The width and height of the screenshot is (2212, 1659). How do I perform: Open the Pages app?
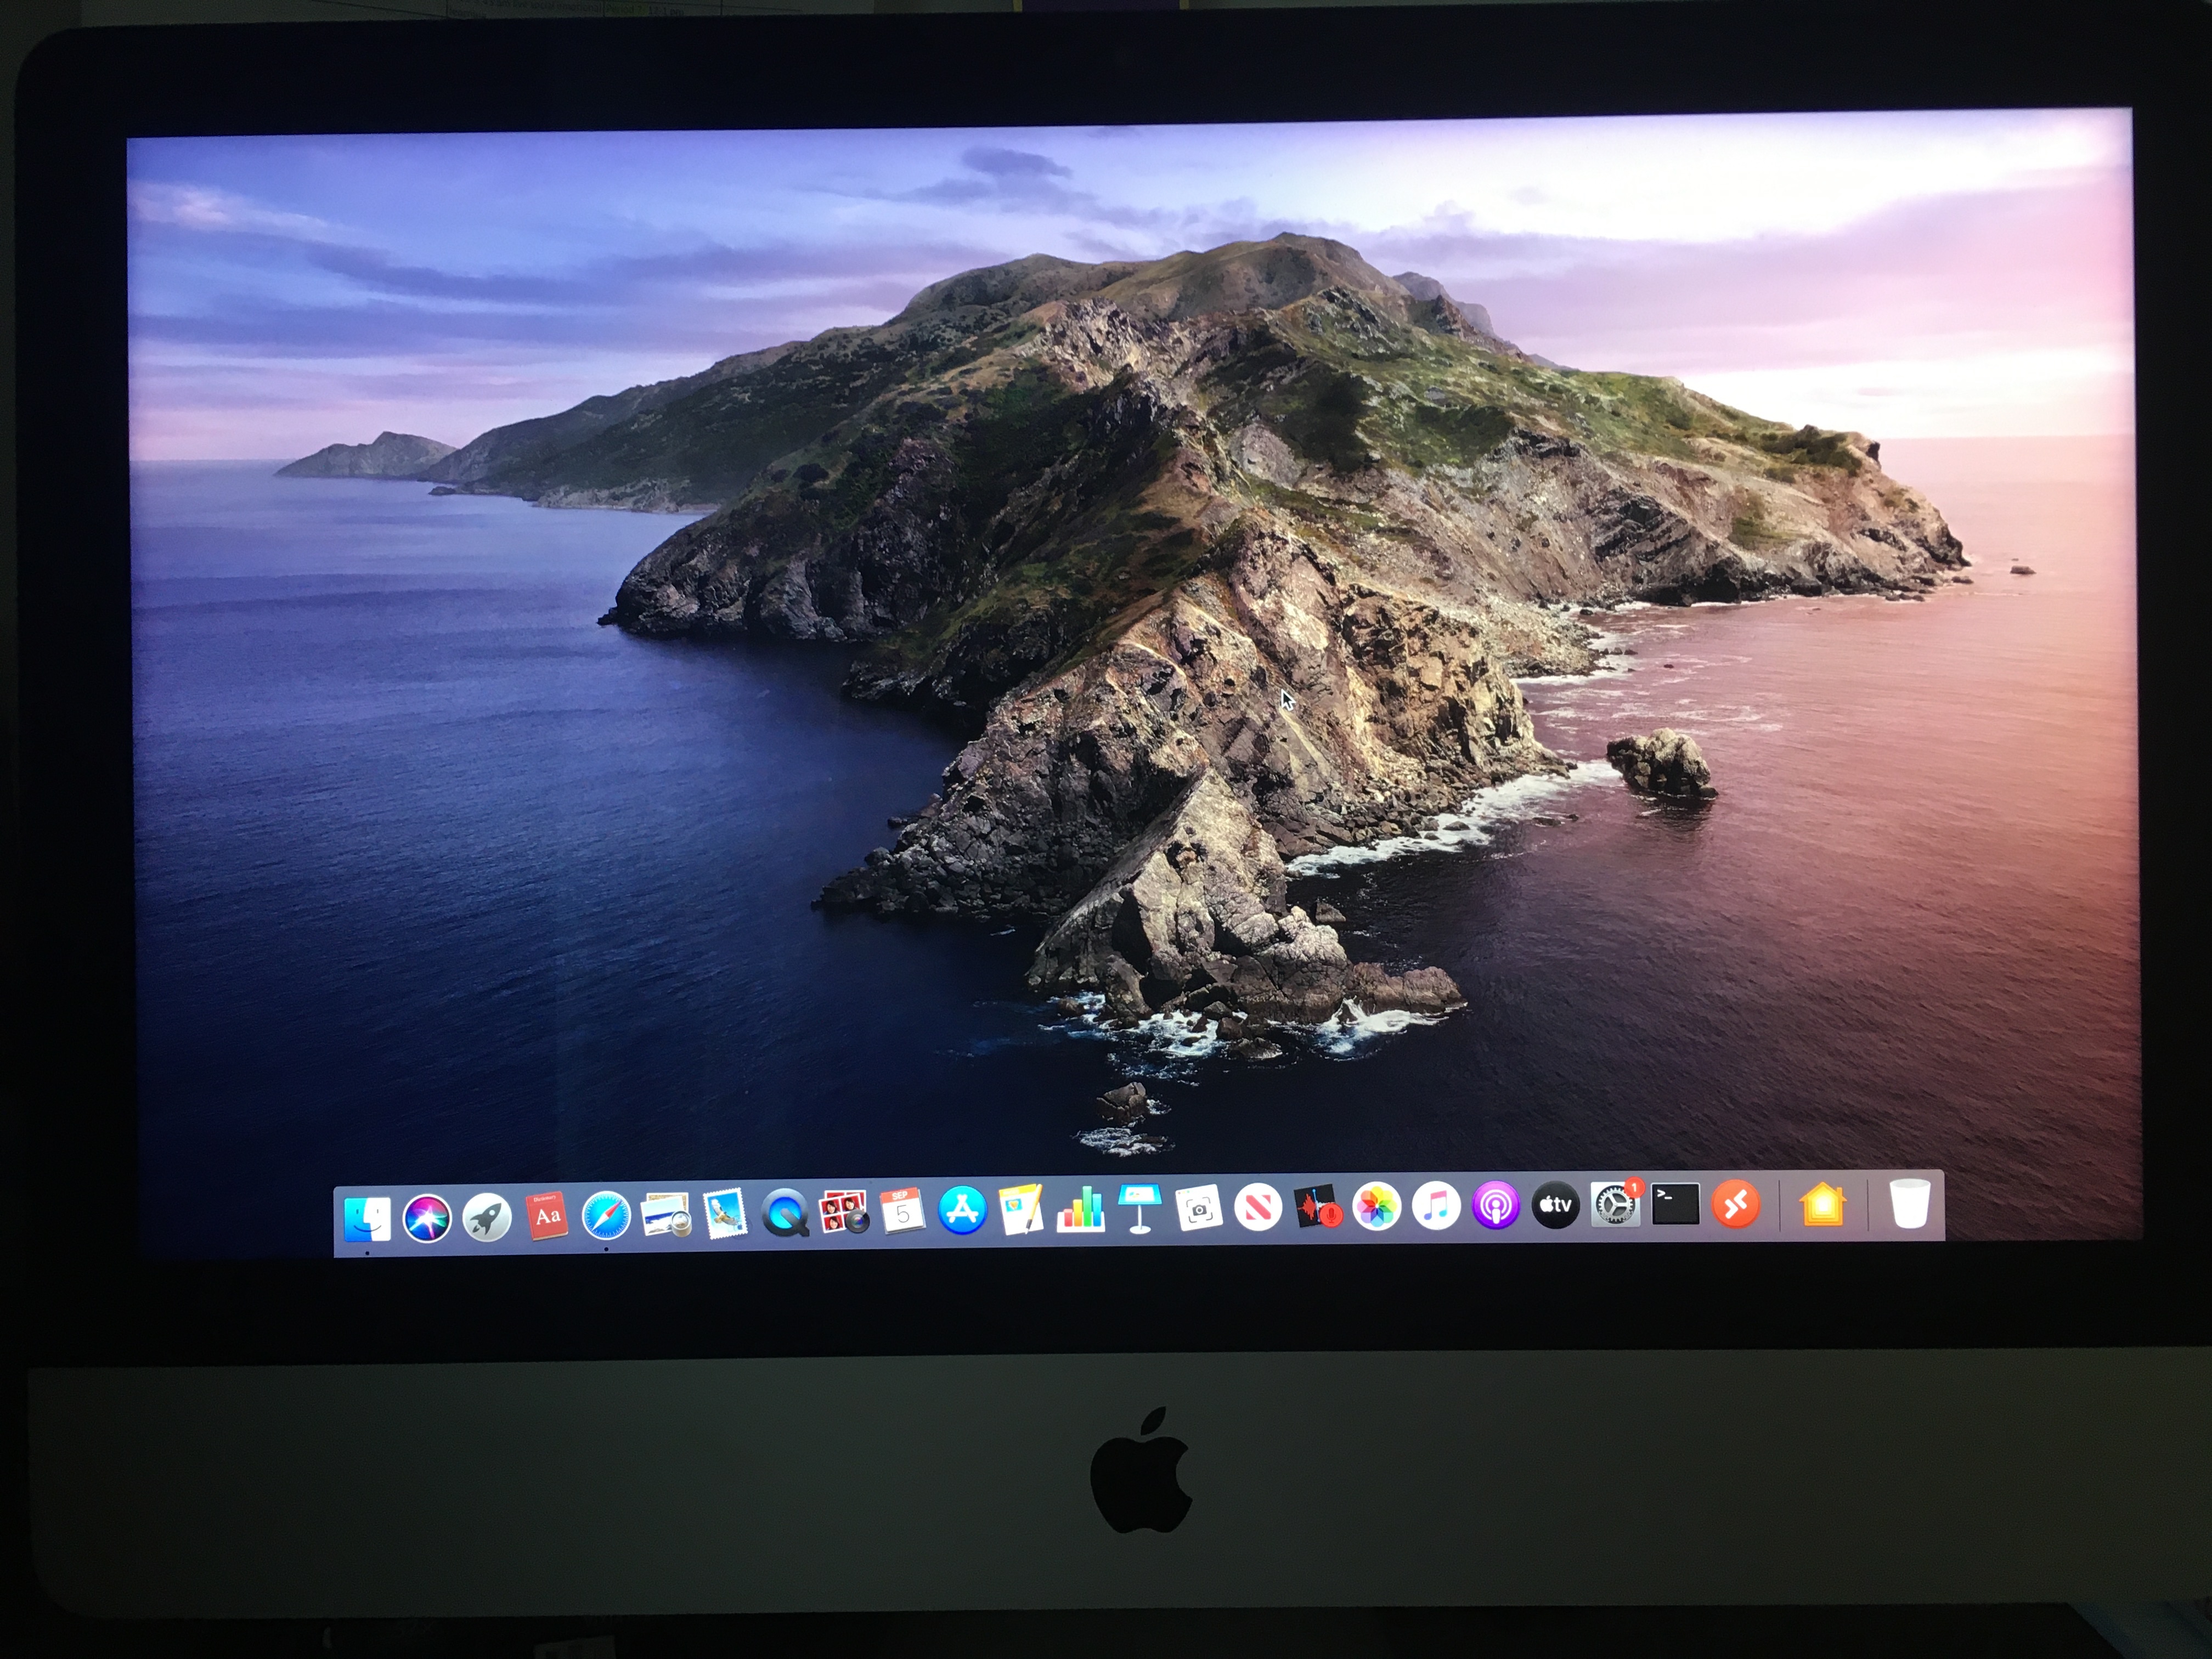point(1021,1210)
